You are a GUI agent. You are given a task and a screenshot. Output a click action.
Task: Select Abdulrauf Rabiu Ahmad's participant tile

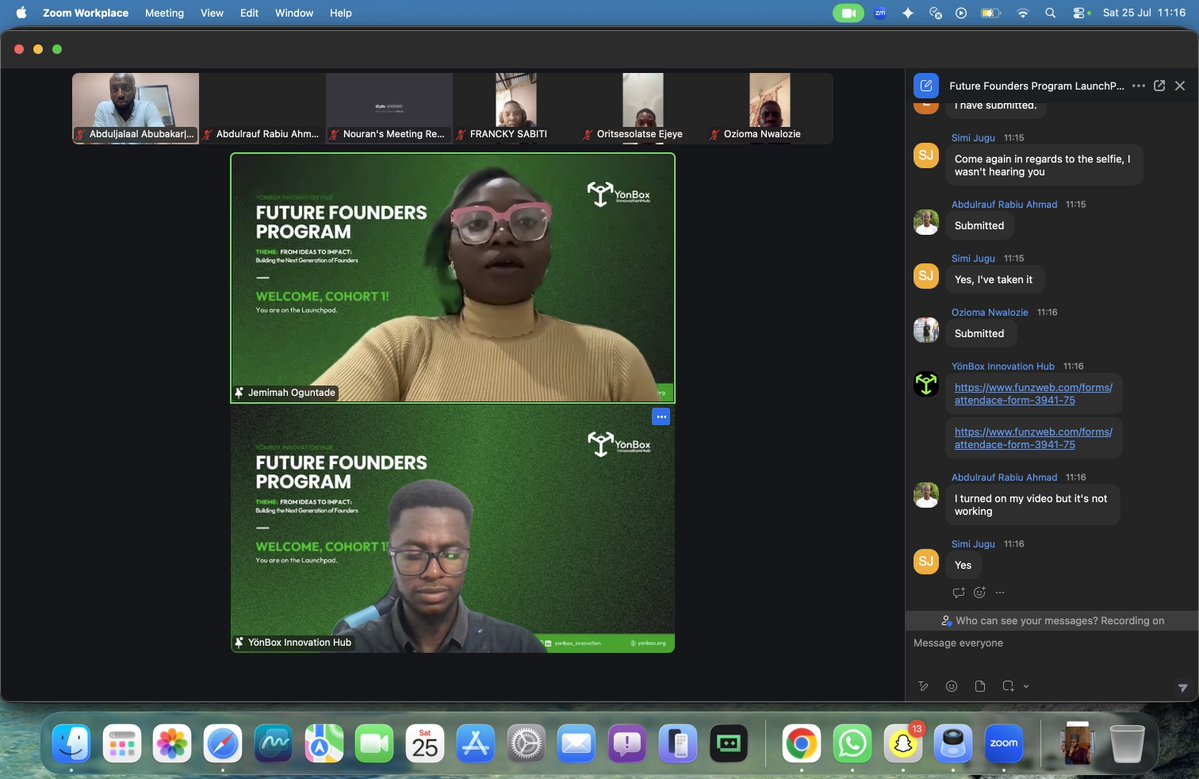pyautogui.click(x=262, y=108)
